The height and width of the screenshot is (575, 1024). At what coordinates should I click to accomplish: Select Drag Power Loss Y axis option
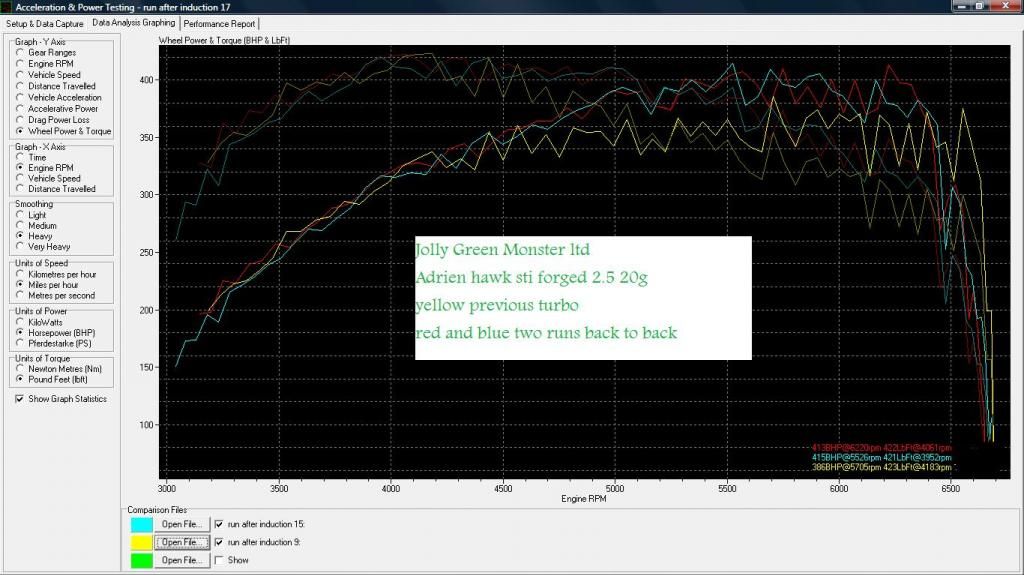tap(19, 120)
